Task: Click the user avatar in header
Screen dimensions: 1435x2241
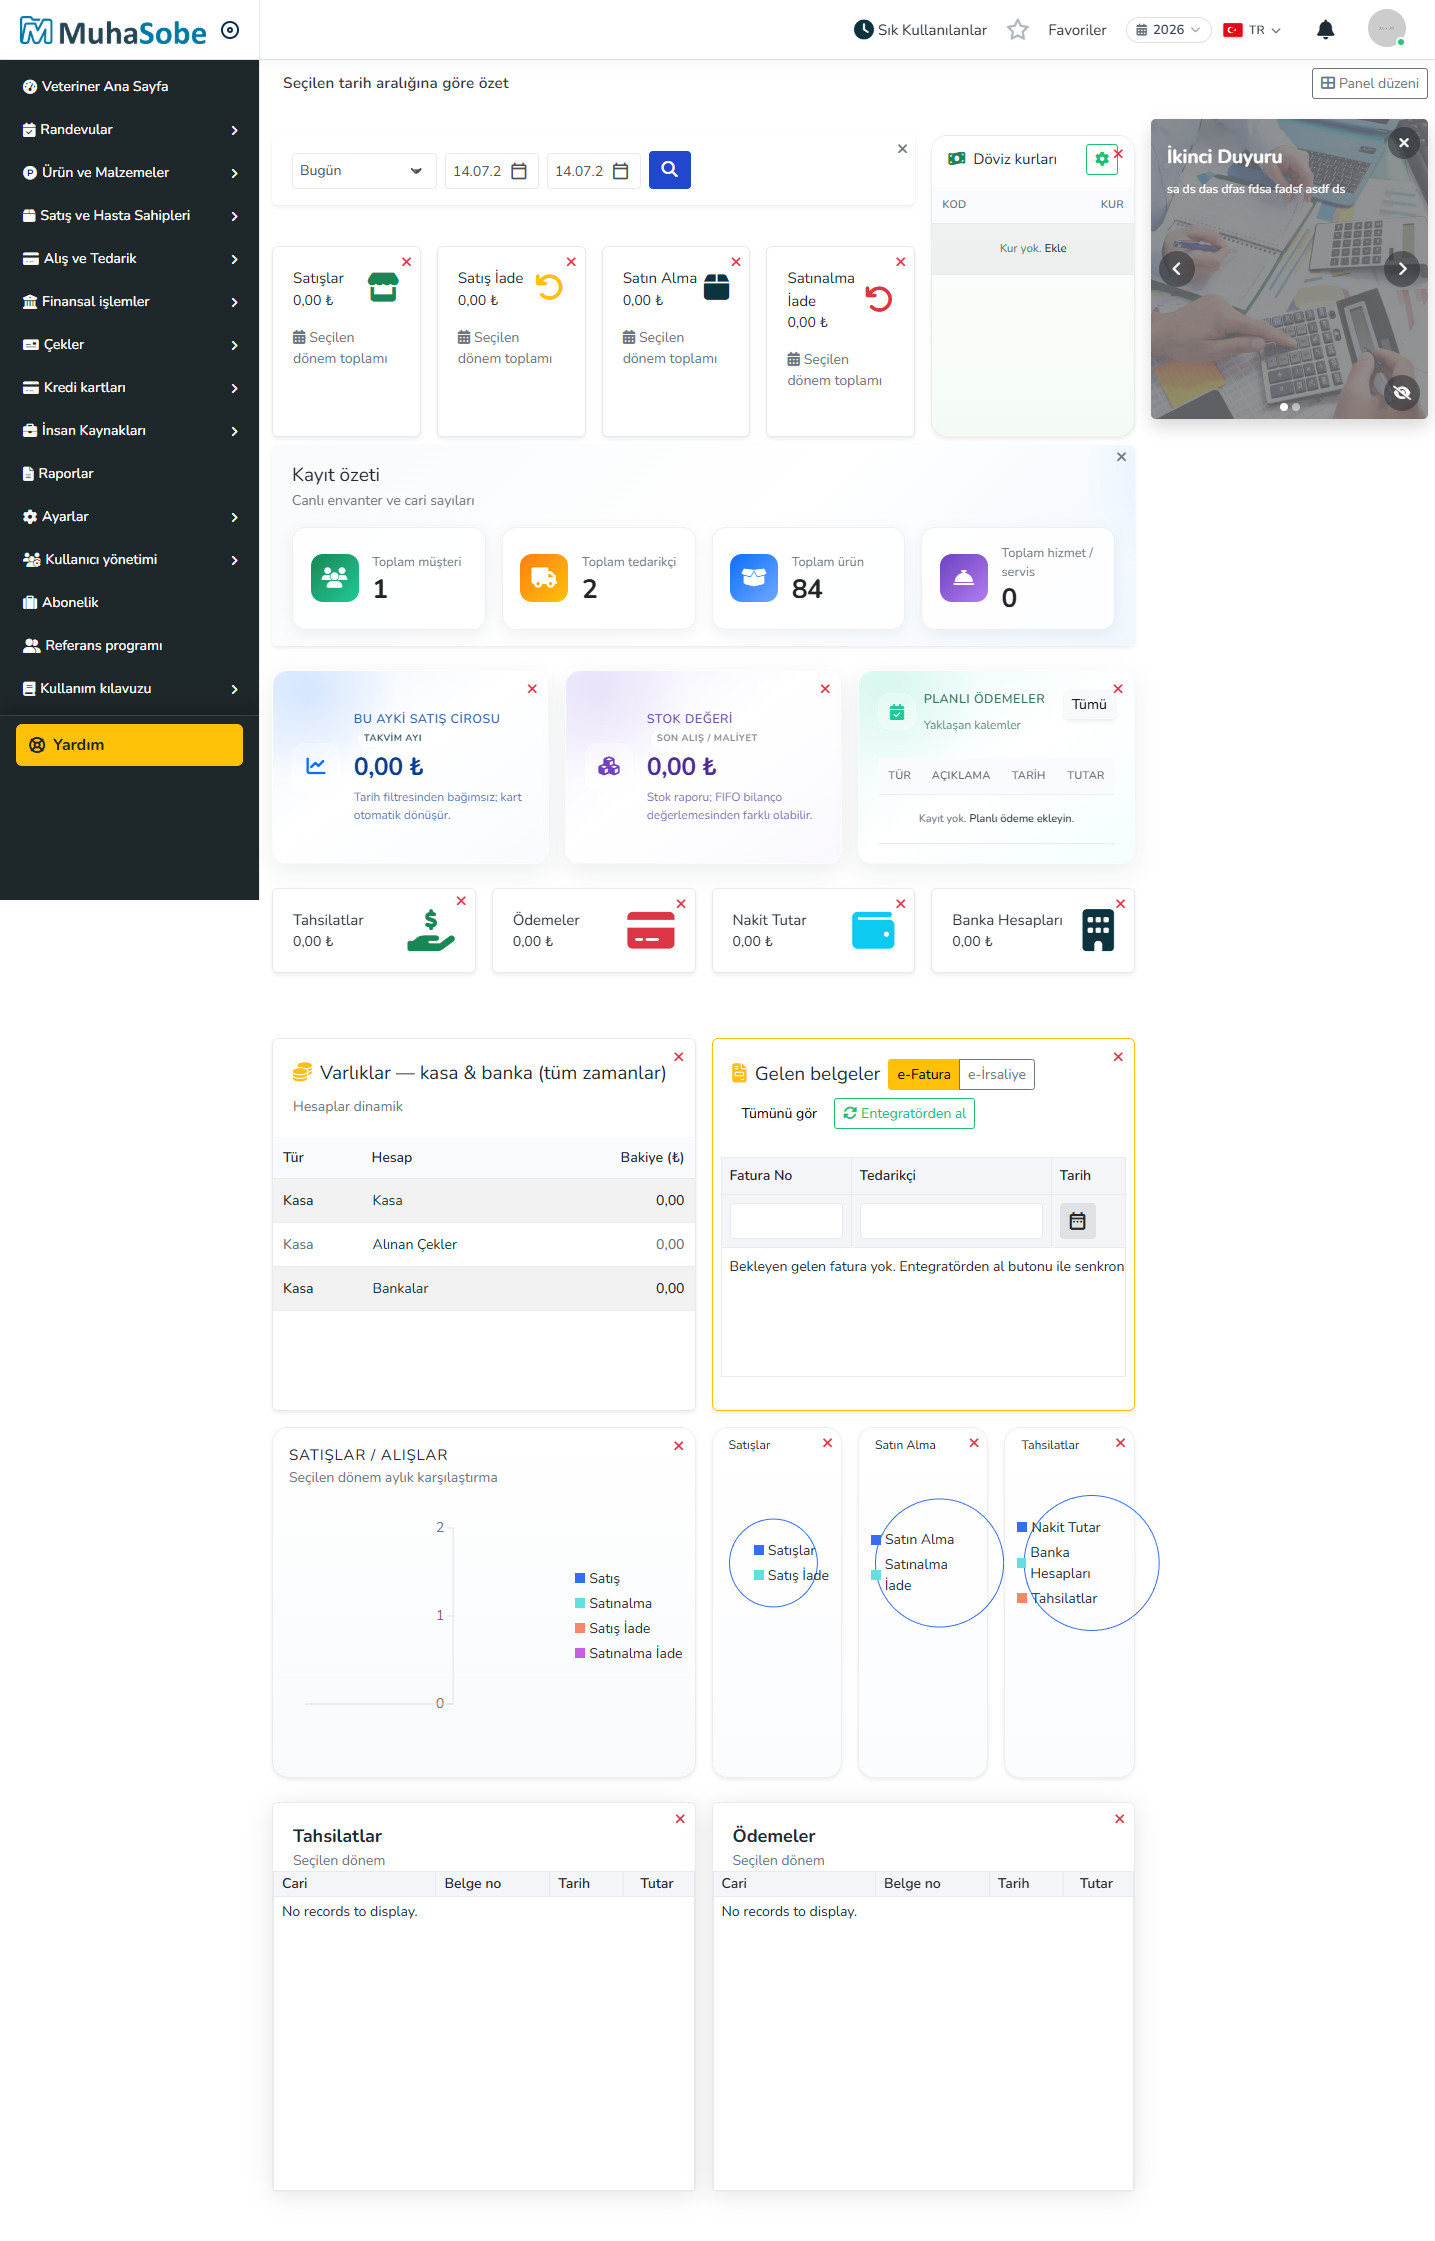Action: point(1386,29)
